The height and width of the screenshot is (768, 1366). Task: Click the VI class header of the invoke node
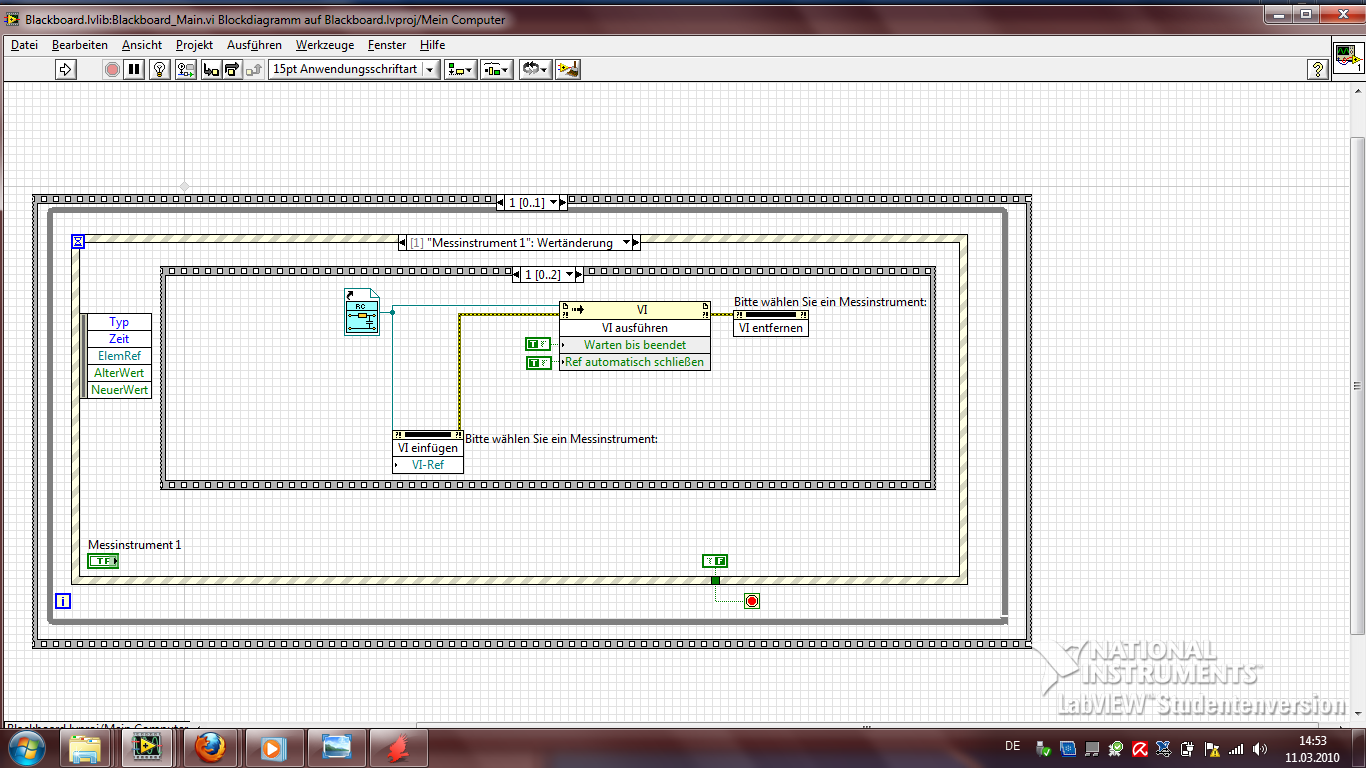(635, 311)
